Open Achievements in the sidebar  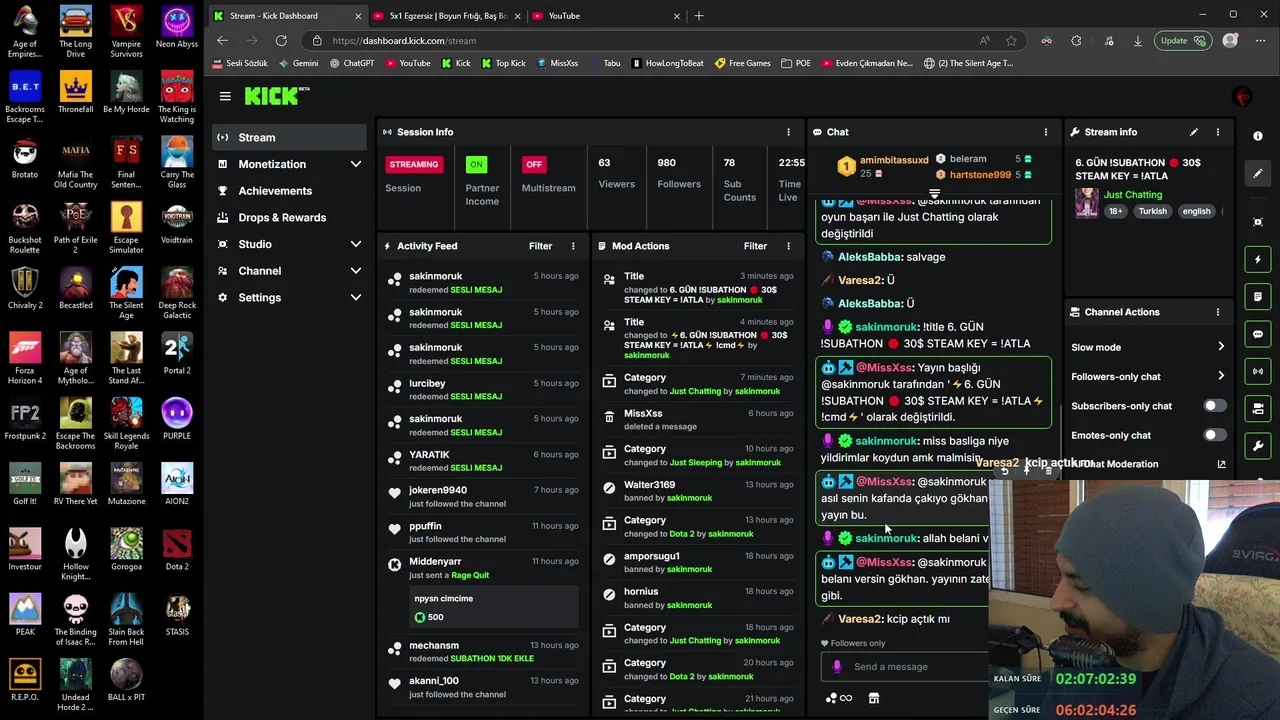point(289,191)
